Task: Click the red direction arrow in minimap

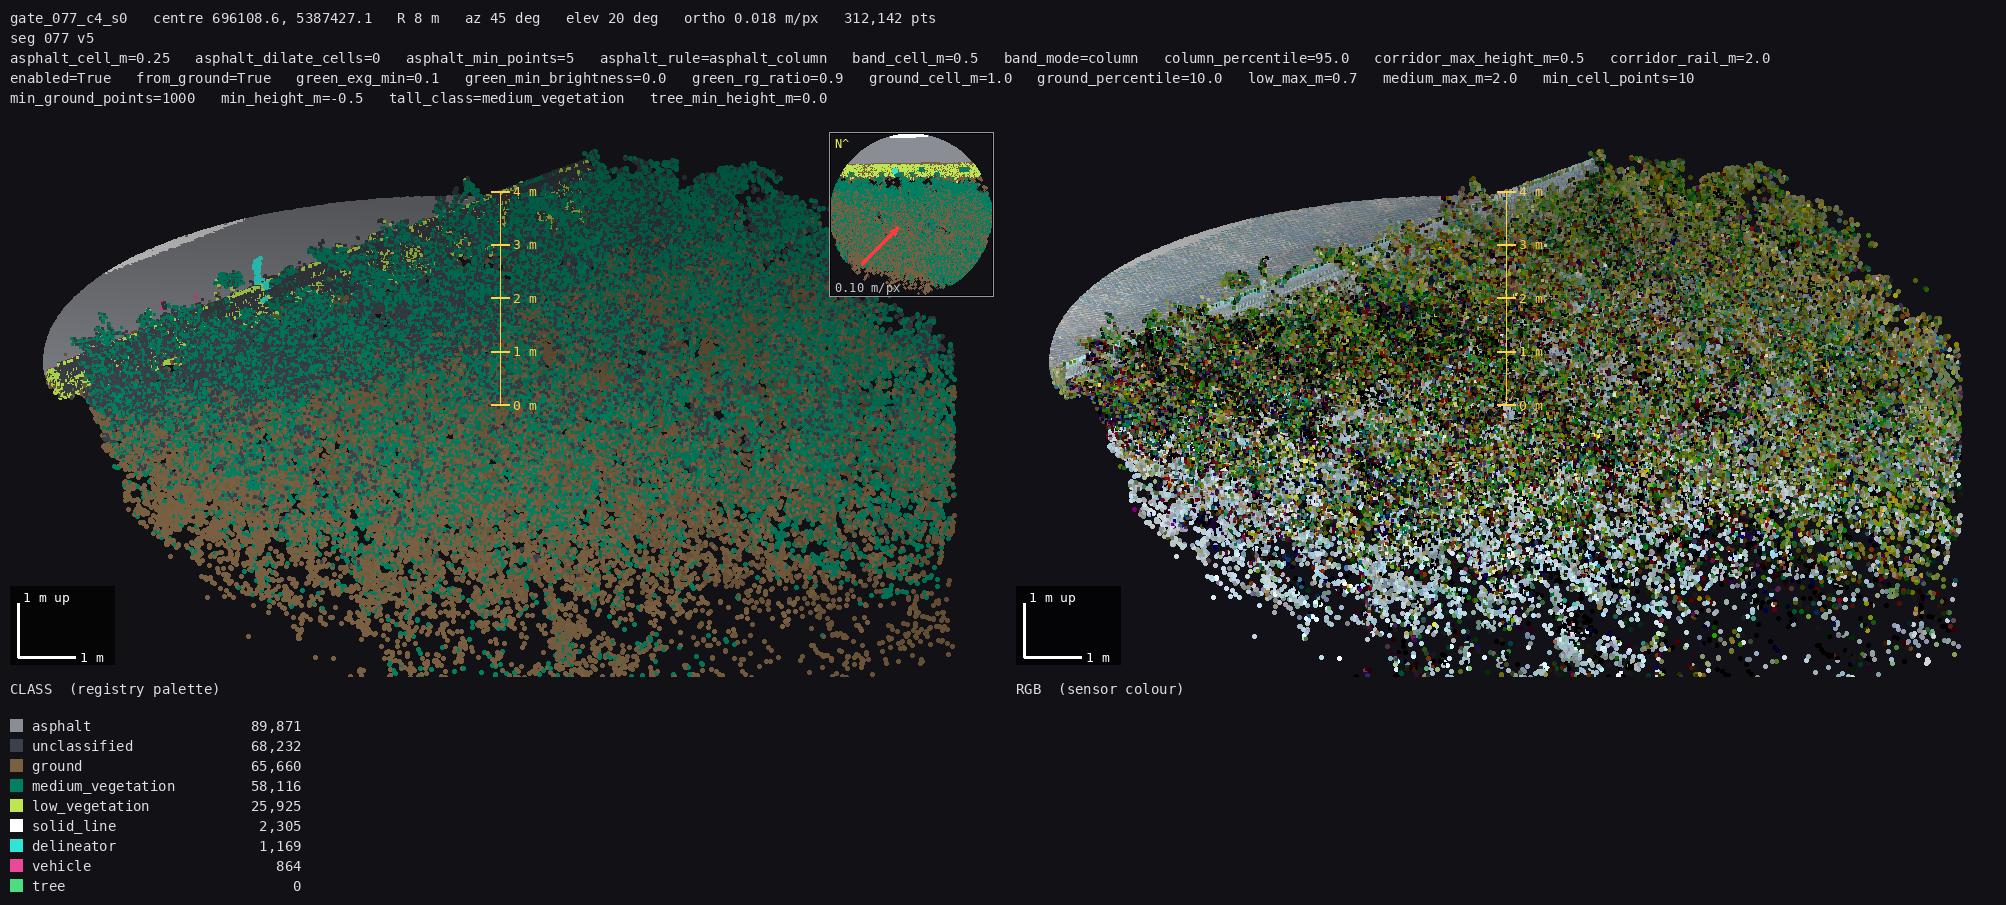Action: pyautogui.click(x=880, y=245)
